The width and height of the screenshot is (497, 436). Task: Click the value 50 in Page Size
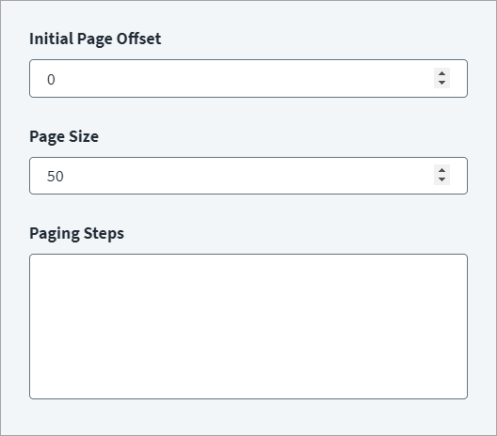(55, 176)
